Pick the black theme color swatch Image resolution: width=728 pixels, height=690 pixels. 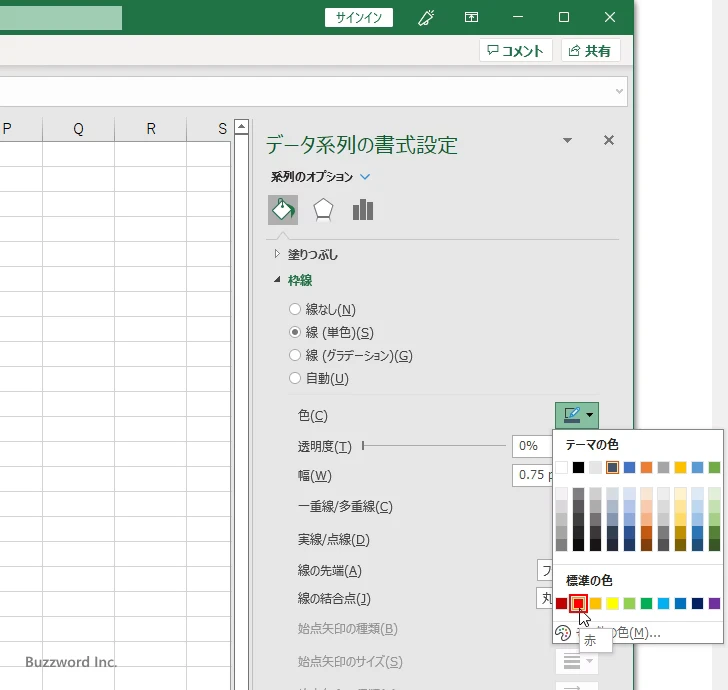[578, 467]
